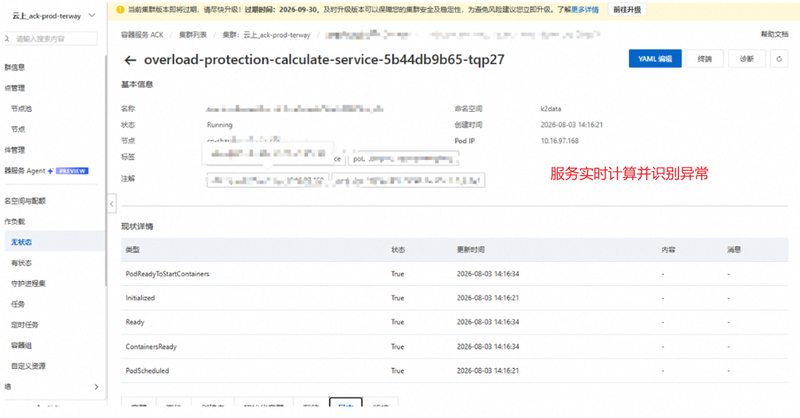
Task: Go to 容器服务 ACK breadcrumb
Action: click(x=142, y=35)
